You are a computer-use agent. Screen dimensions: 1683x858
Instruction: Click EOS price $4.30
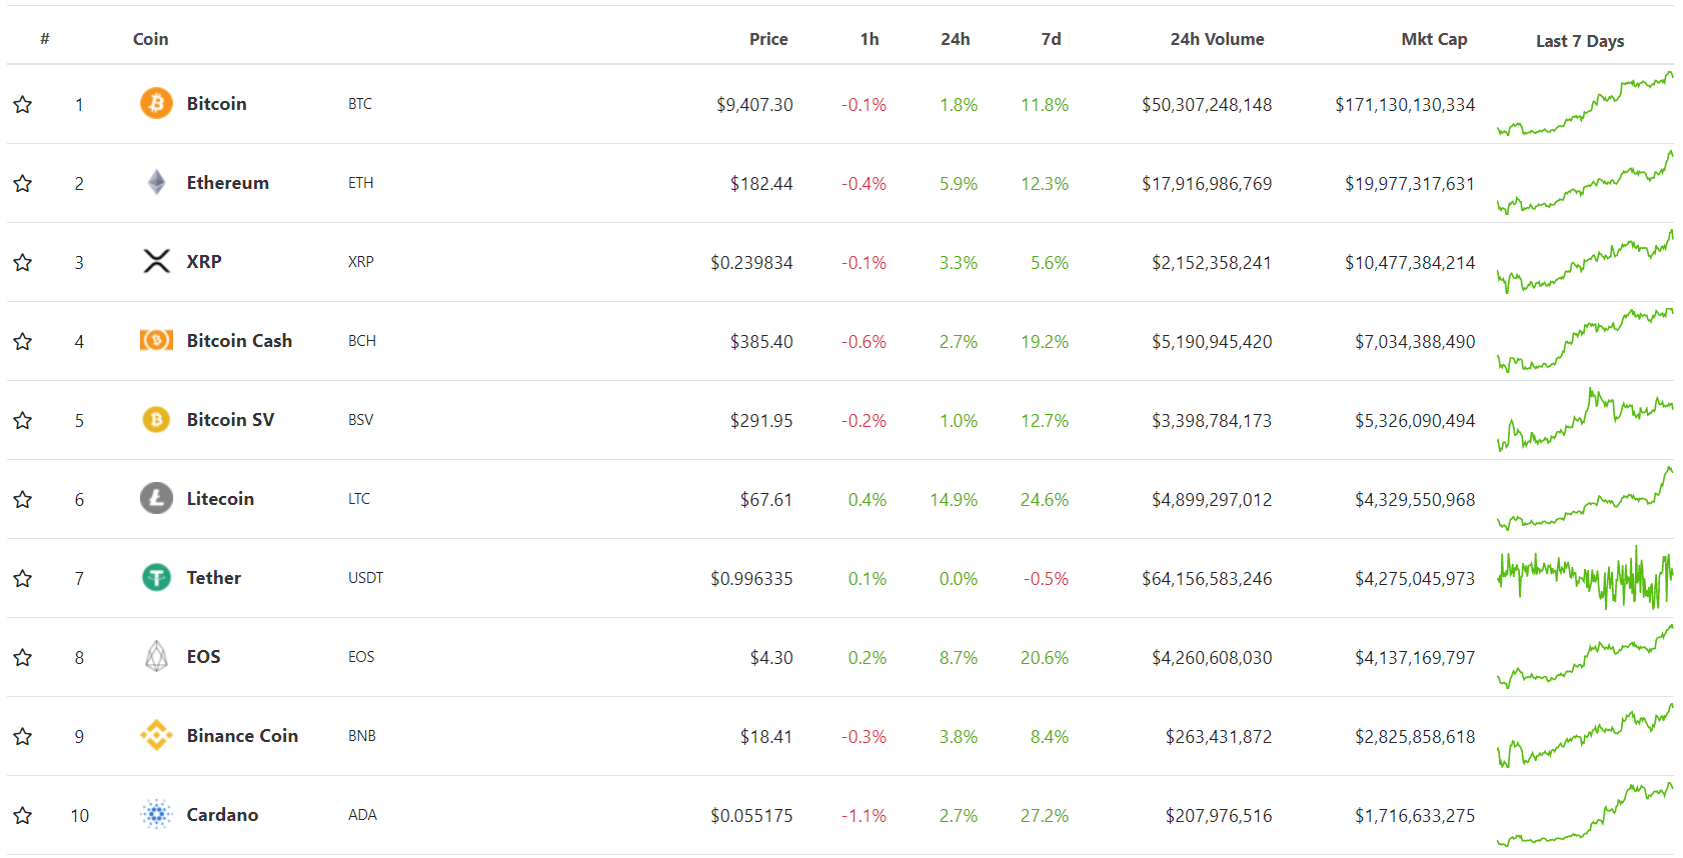(x=772, y=657)
